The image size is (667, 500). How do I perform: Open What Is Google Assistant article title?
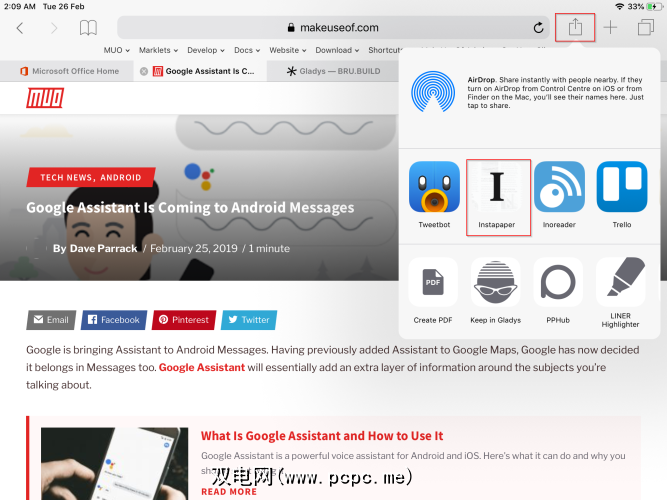click(322, 436)
